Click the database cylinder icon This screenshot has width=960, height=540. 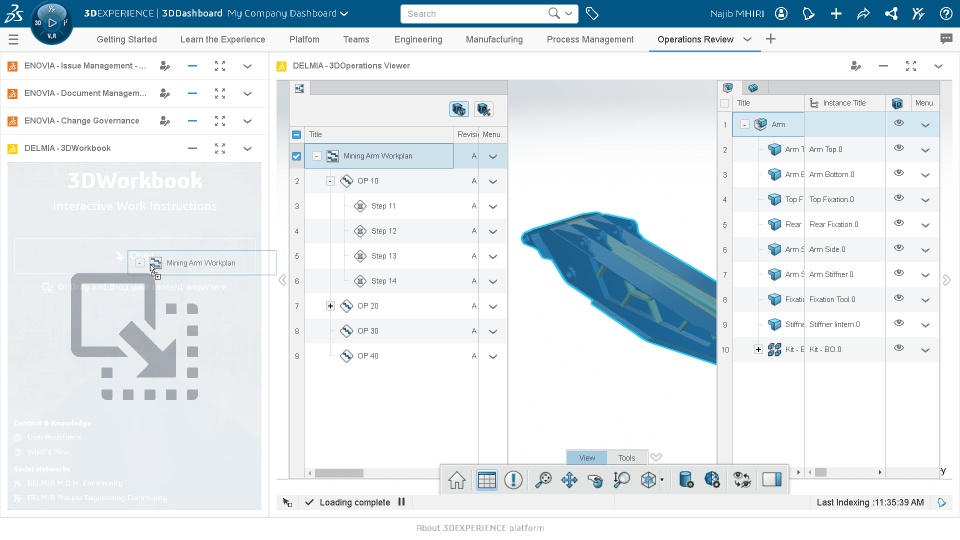[686, 480]
